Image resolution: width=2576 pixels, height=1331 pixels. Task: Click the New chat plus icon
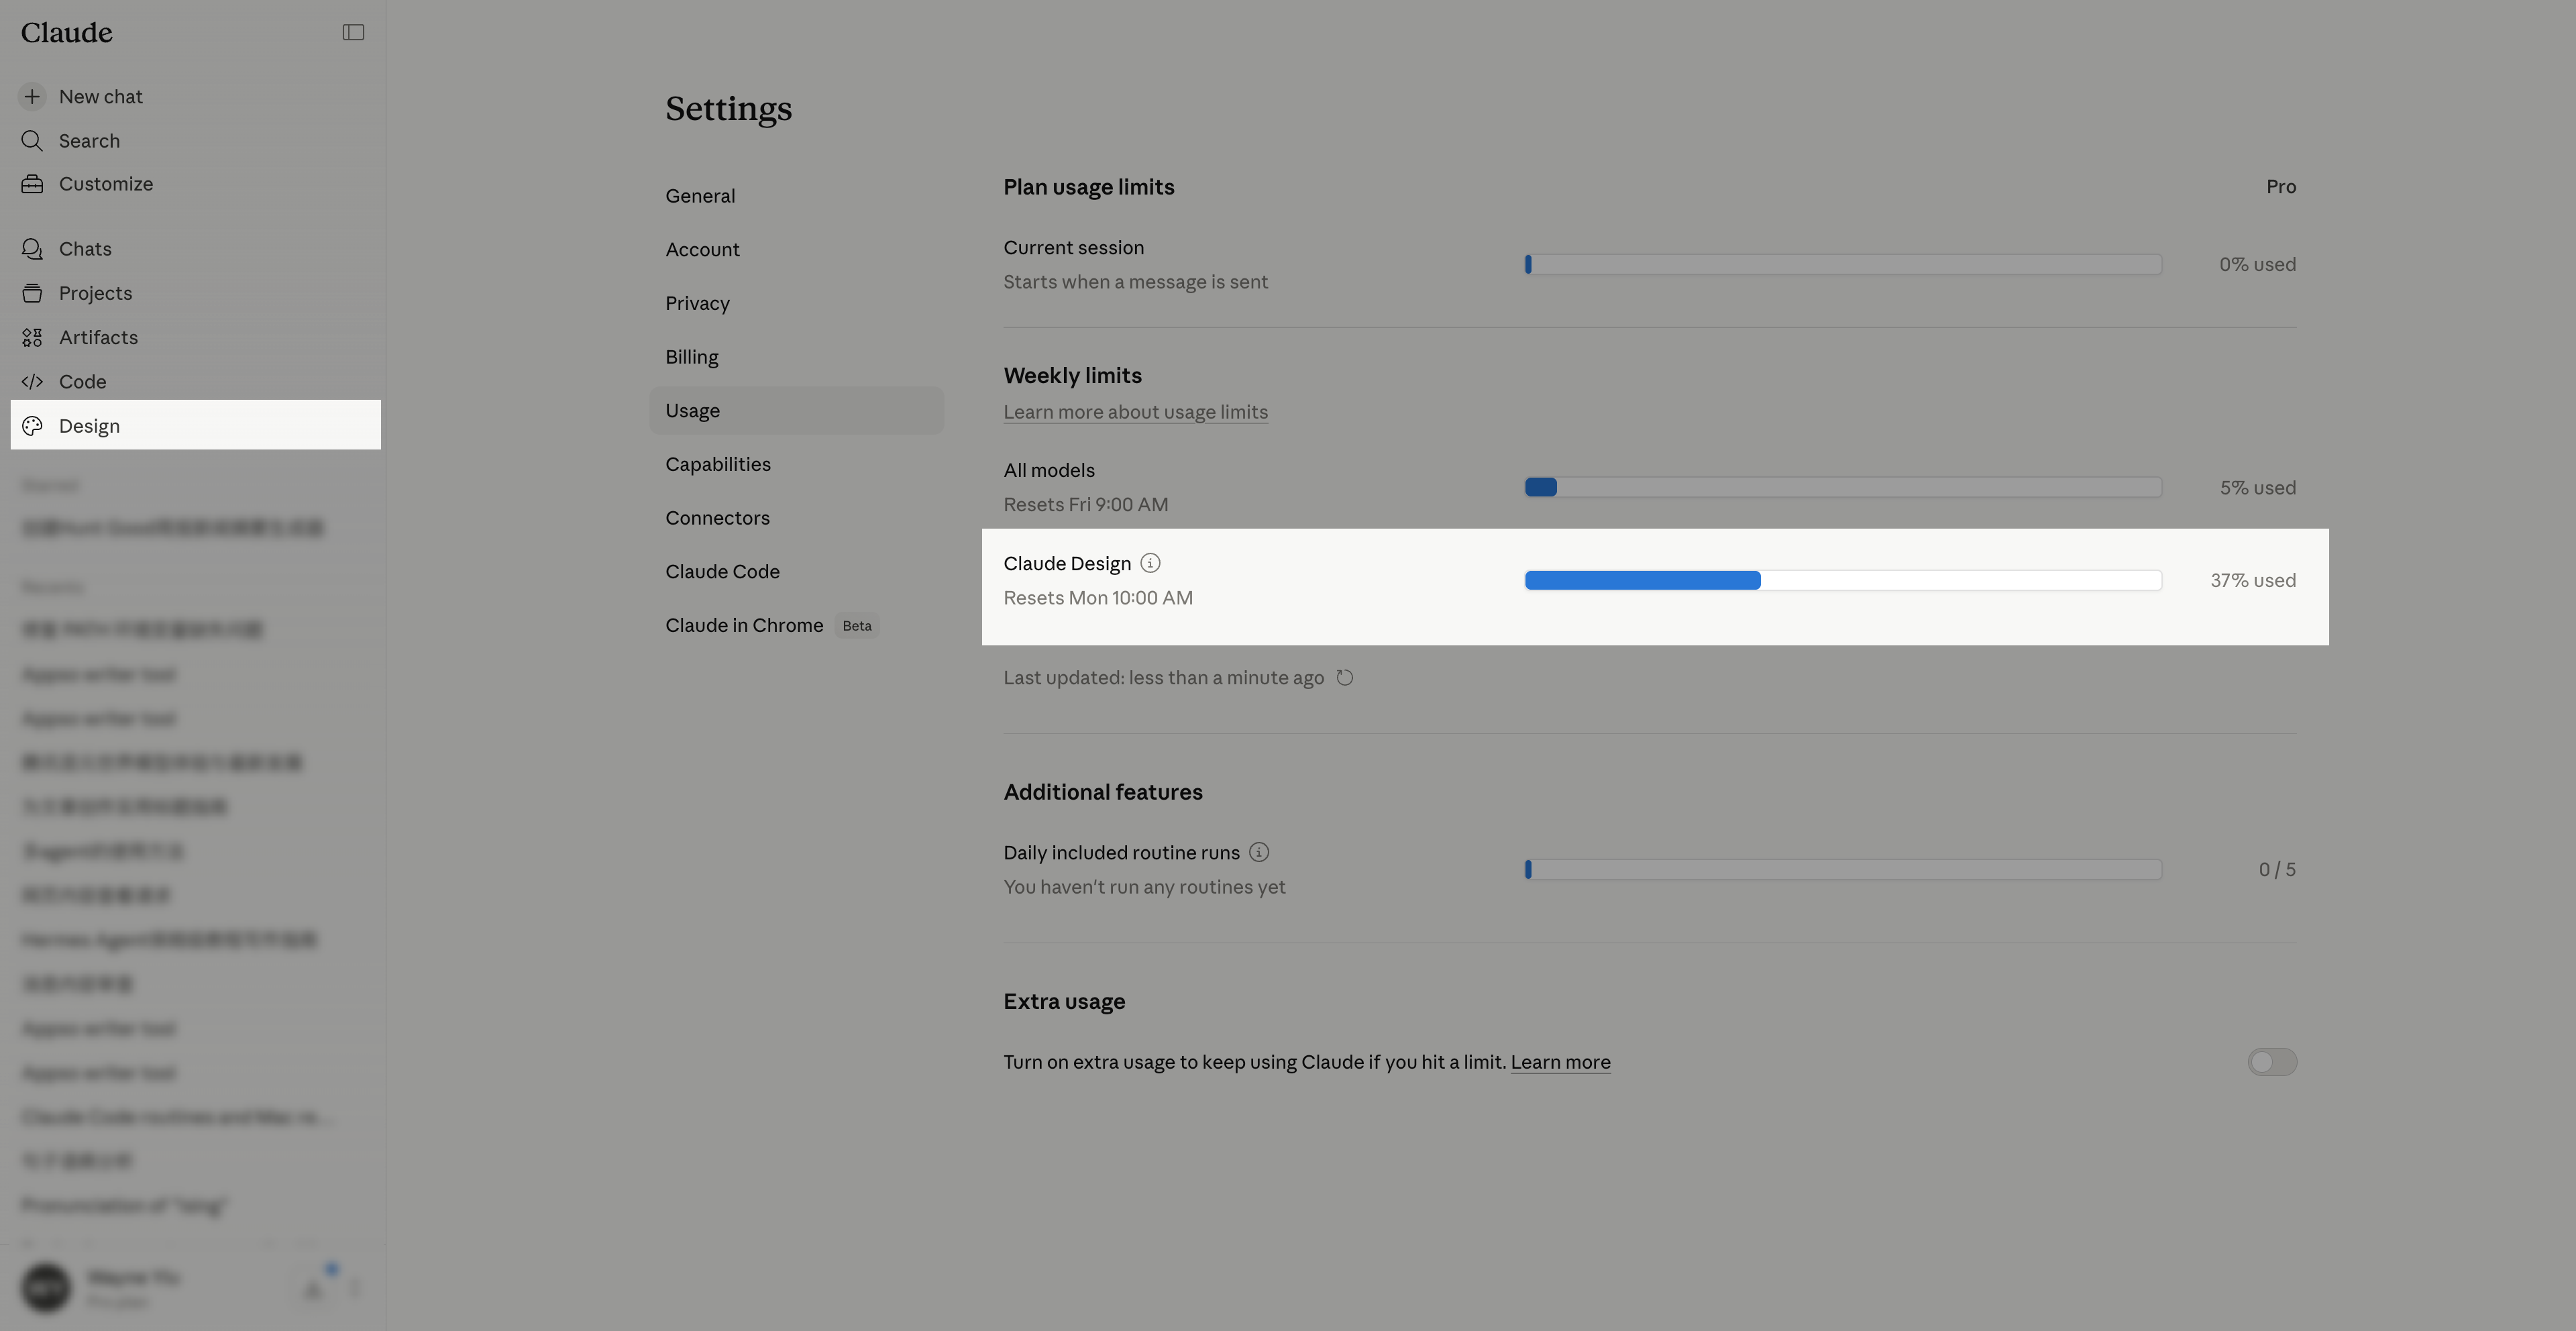point(32,96)
